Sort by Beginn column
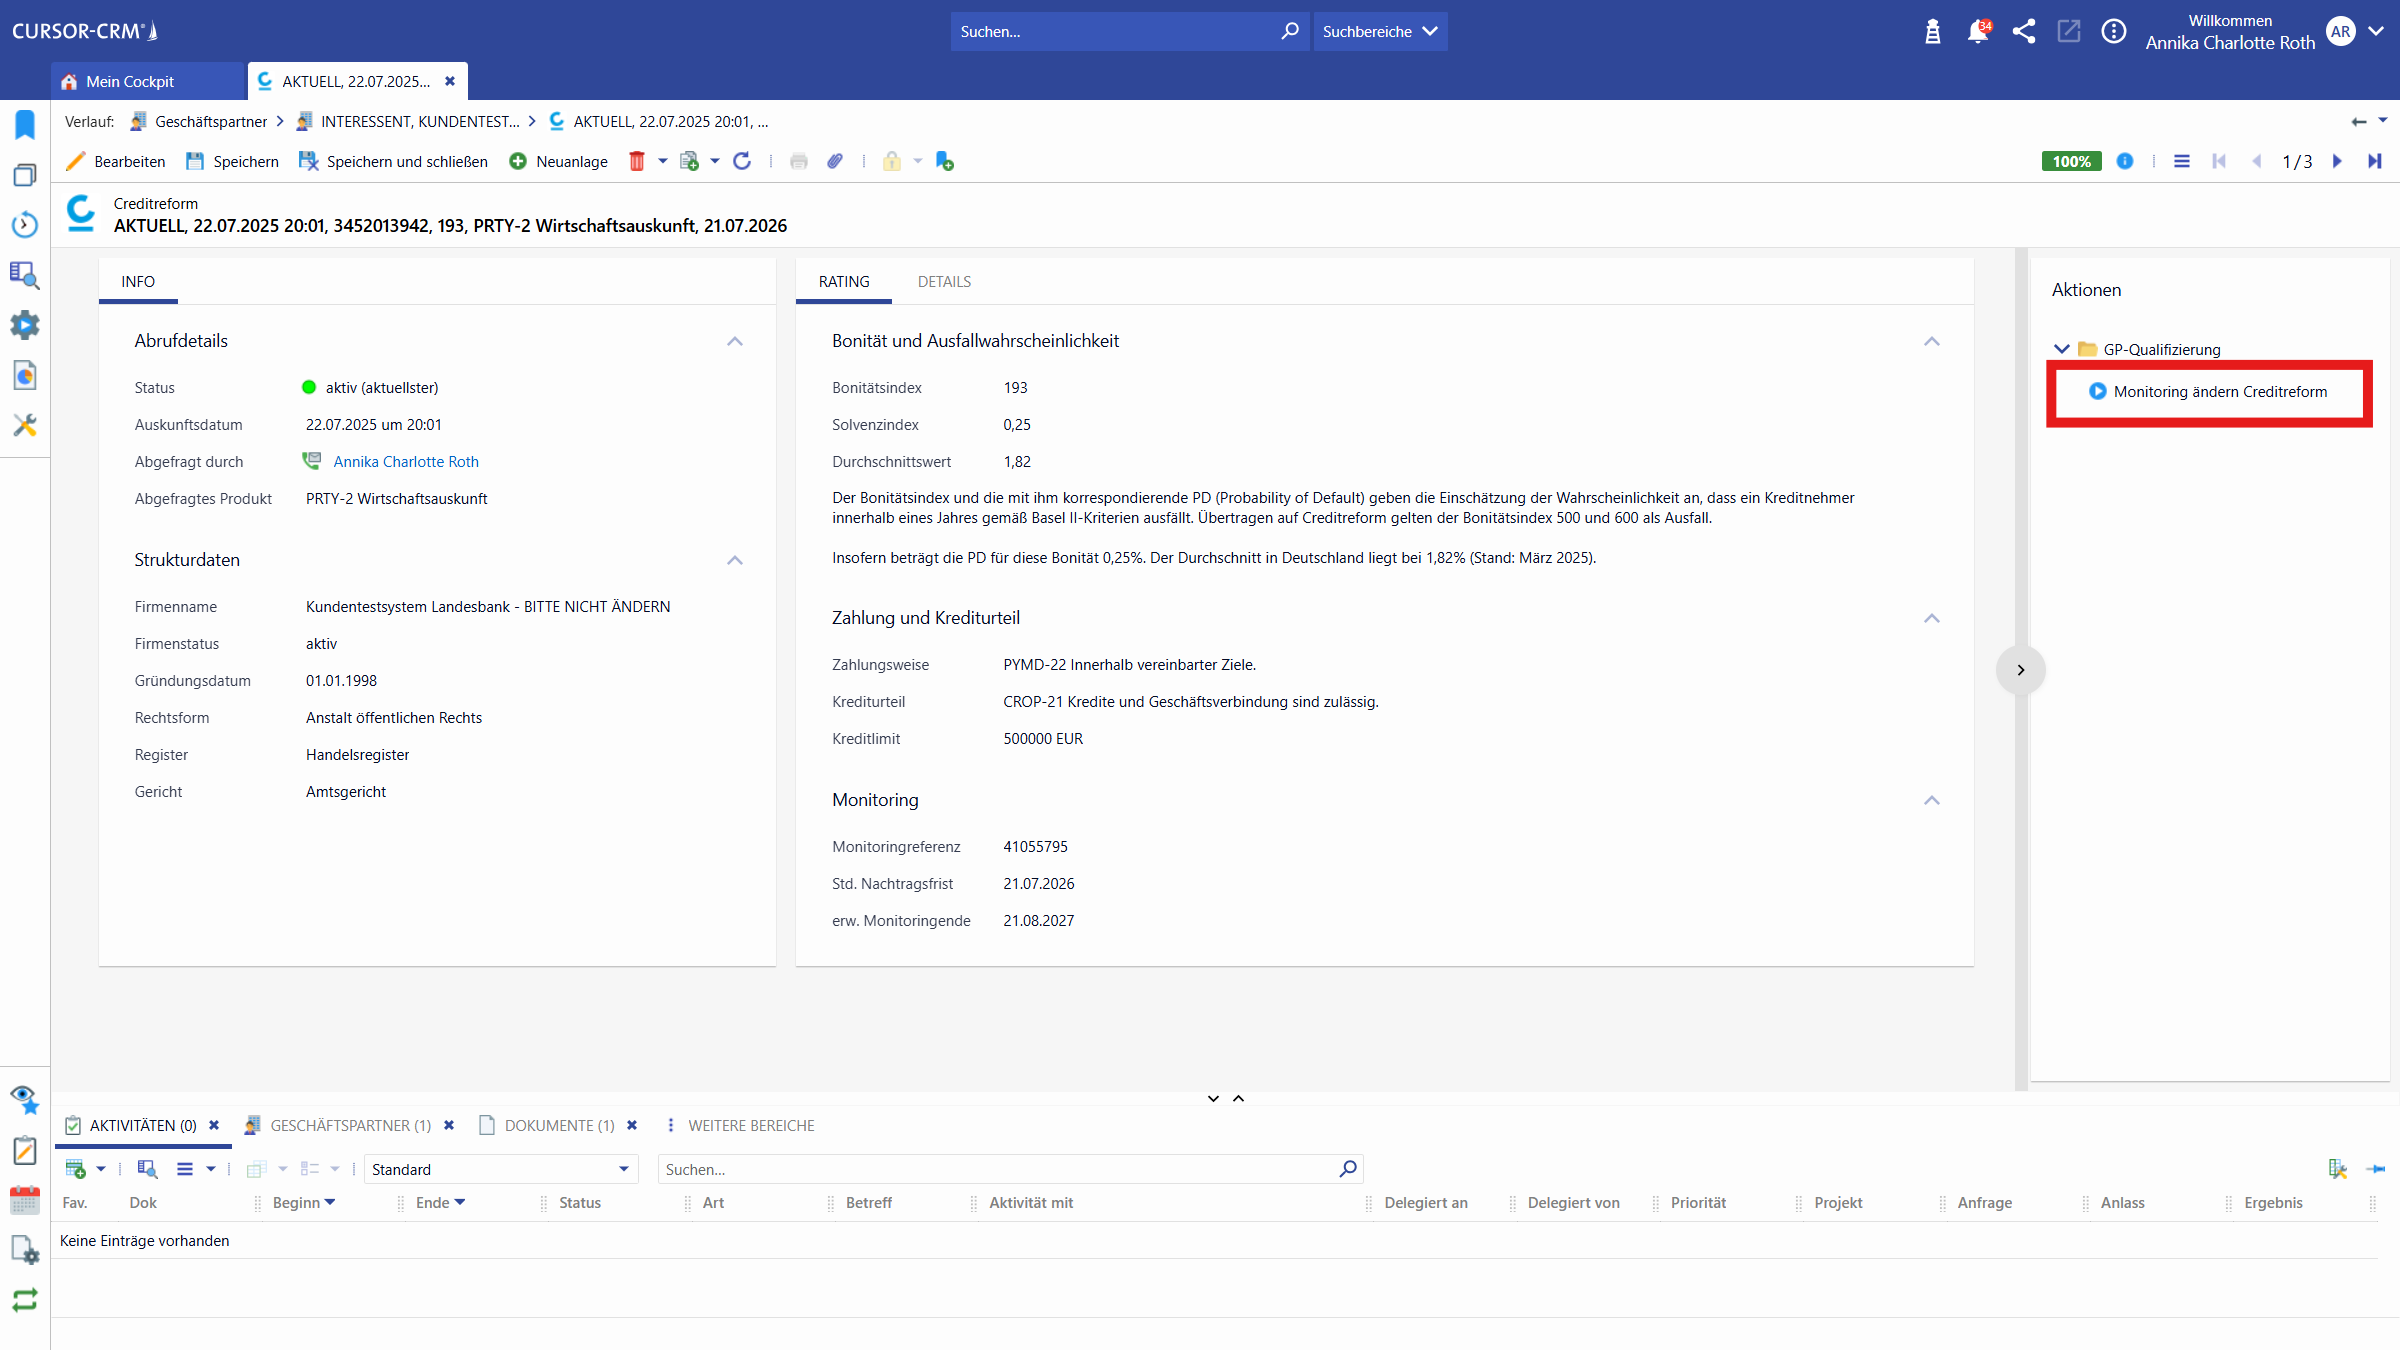 (x=304, y=1203)
